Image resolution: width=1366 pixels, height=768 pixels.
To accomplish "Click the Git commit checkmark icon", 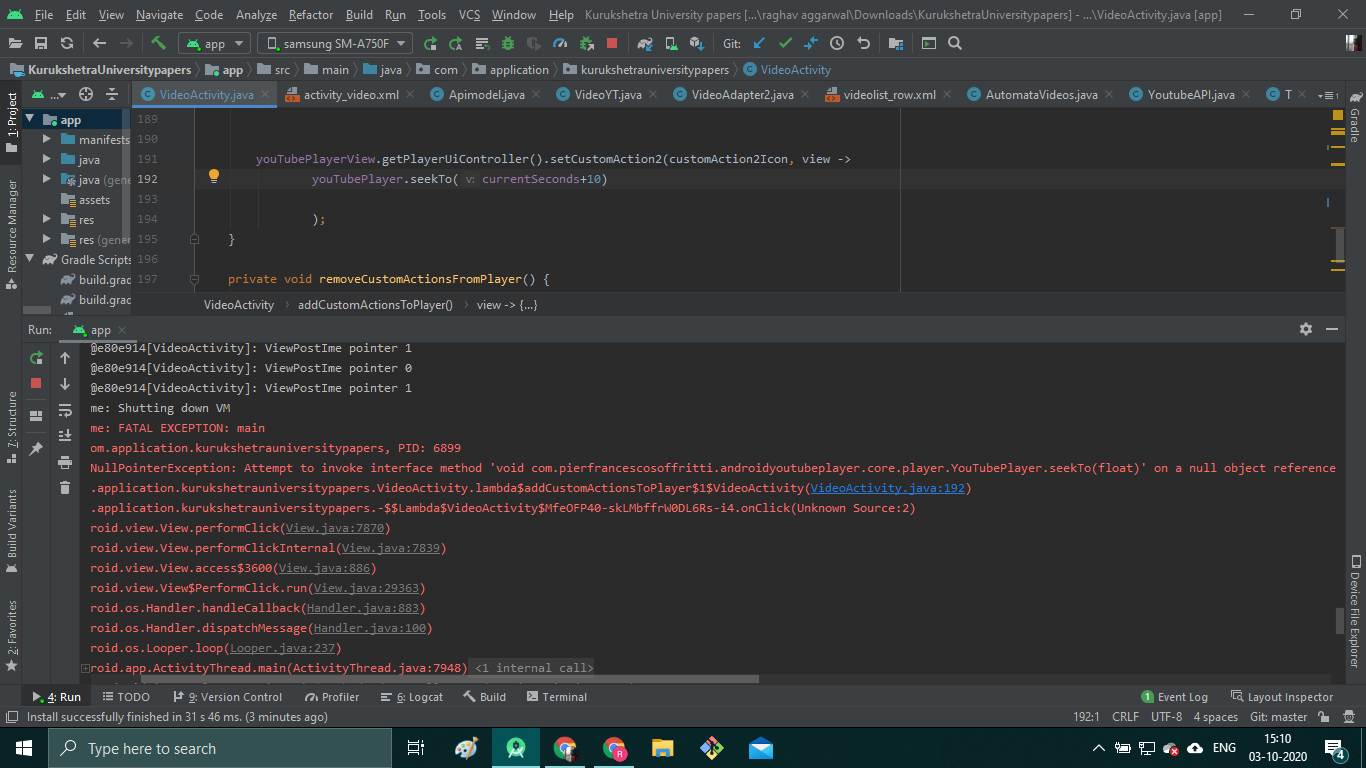I will [x=785, y=43].
